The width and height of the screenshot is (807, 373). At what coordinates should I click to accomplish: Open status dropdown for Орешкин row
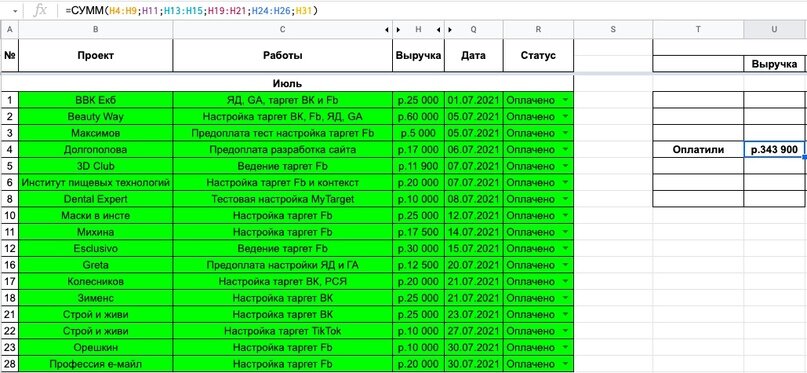566,347
